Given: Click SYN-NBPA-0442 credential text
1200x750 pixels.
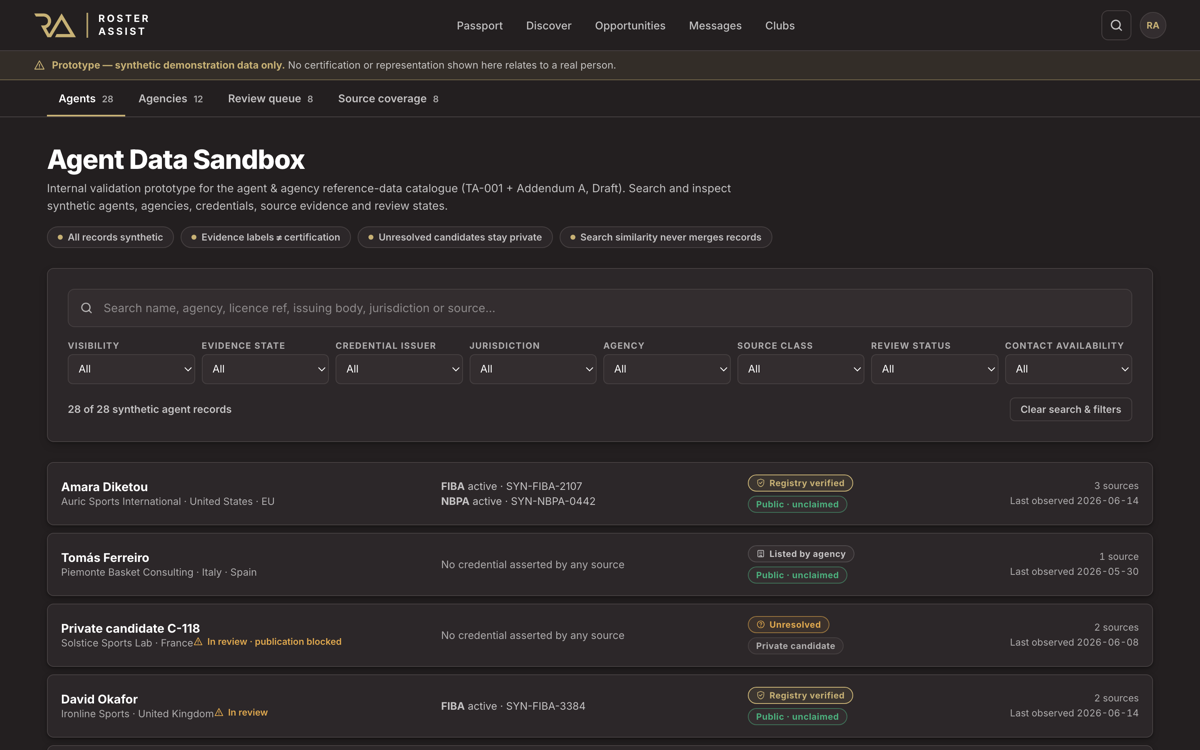Looking at the screenshot, I should 551,502.
